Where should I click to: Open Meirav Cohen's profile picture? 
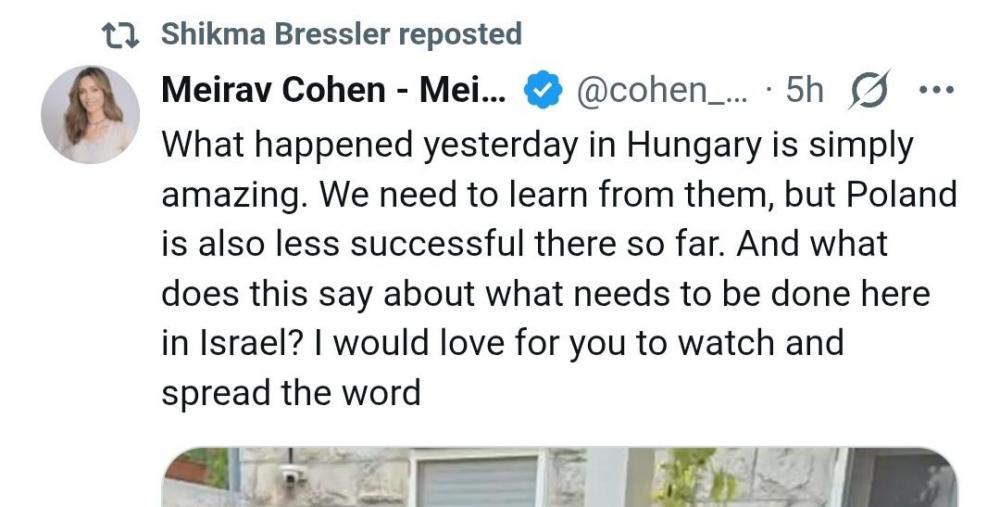90,115
